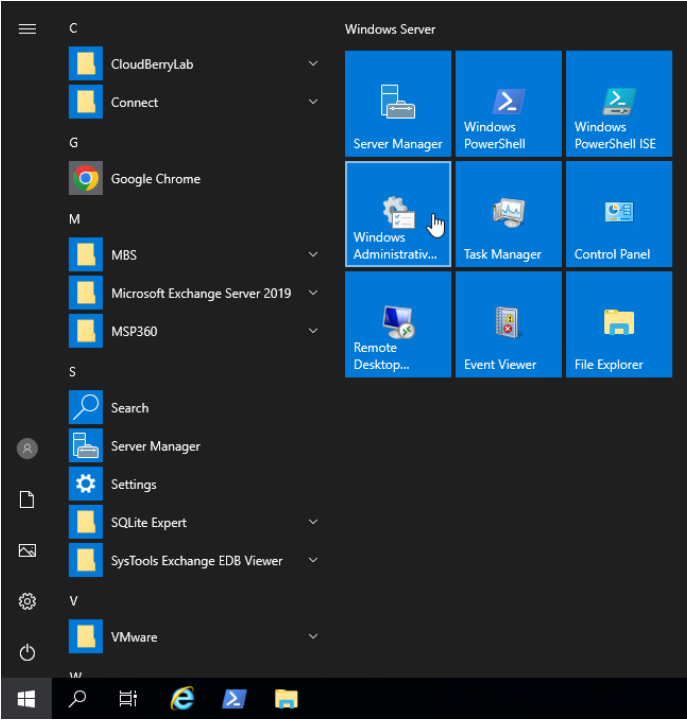
Task: Open the Connect folder icon
Action: pos(86,101)
